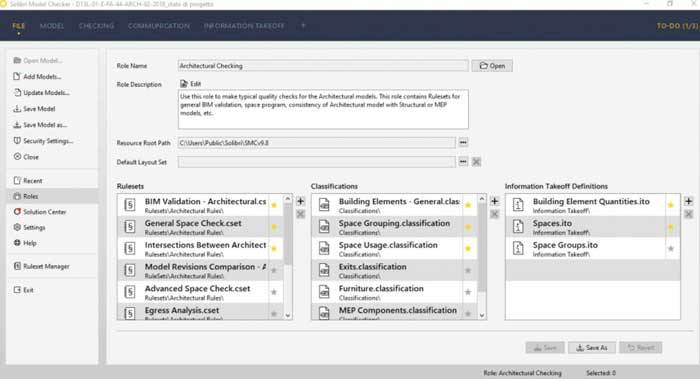Viewport: 700px width, 379px height.
Task: Click the Space Usage classification file icon
Action: coord(324,249)
